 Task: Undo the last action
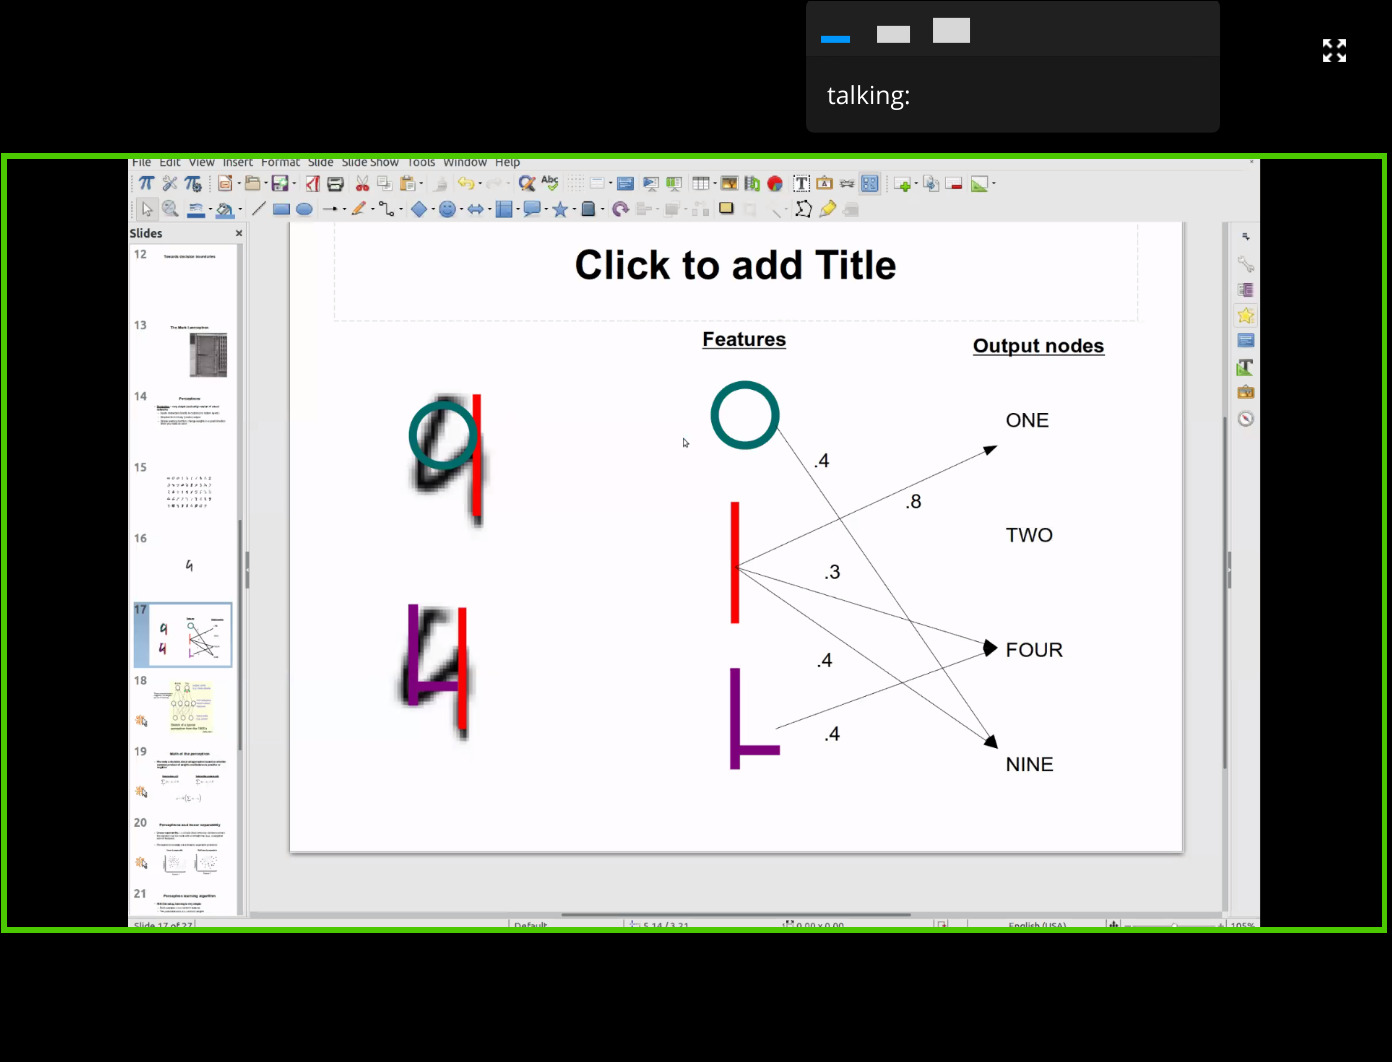465,183
